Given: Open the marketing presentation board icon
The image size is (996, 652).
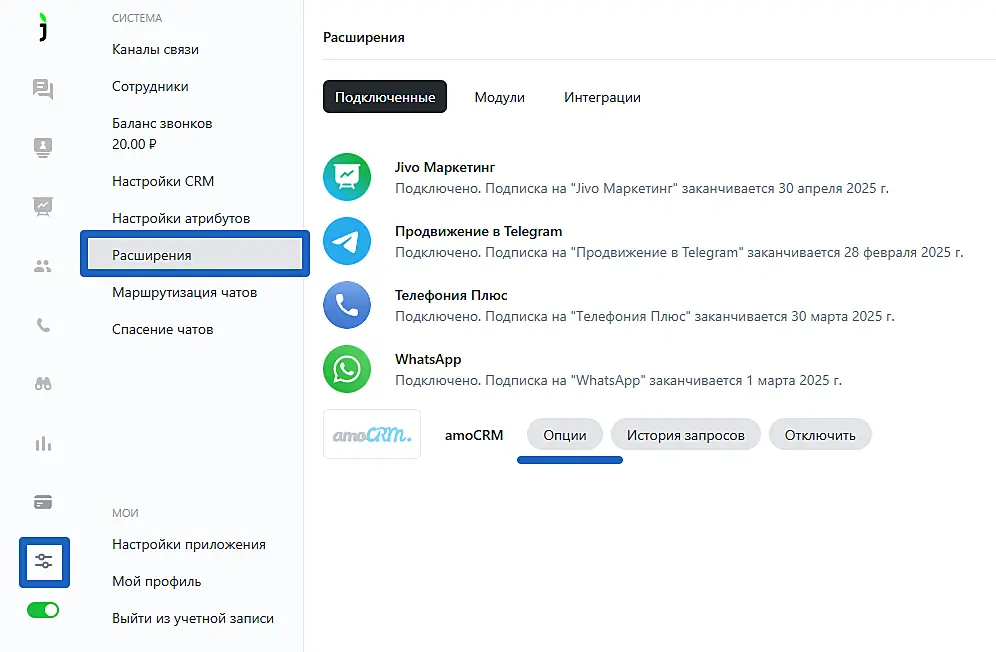Looking at the screenshot, I should tap(43, 206).
